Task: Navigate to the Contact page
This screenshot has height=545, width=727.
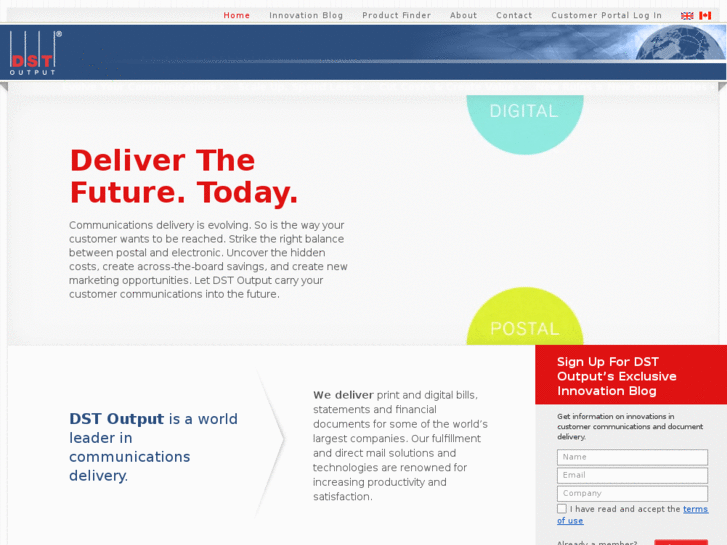Action: click(514, 15)
